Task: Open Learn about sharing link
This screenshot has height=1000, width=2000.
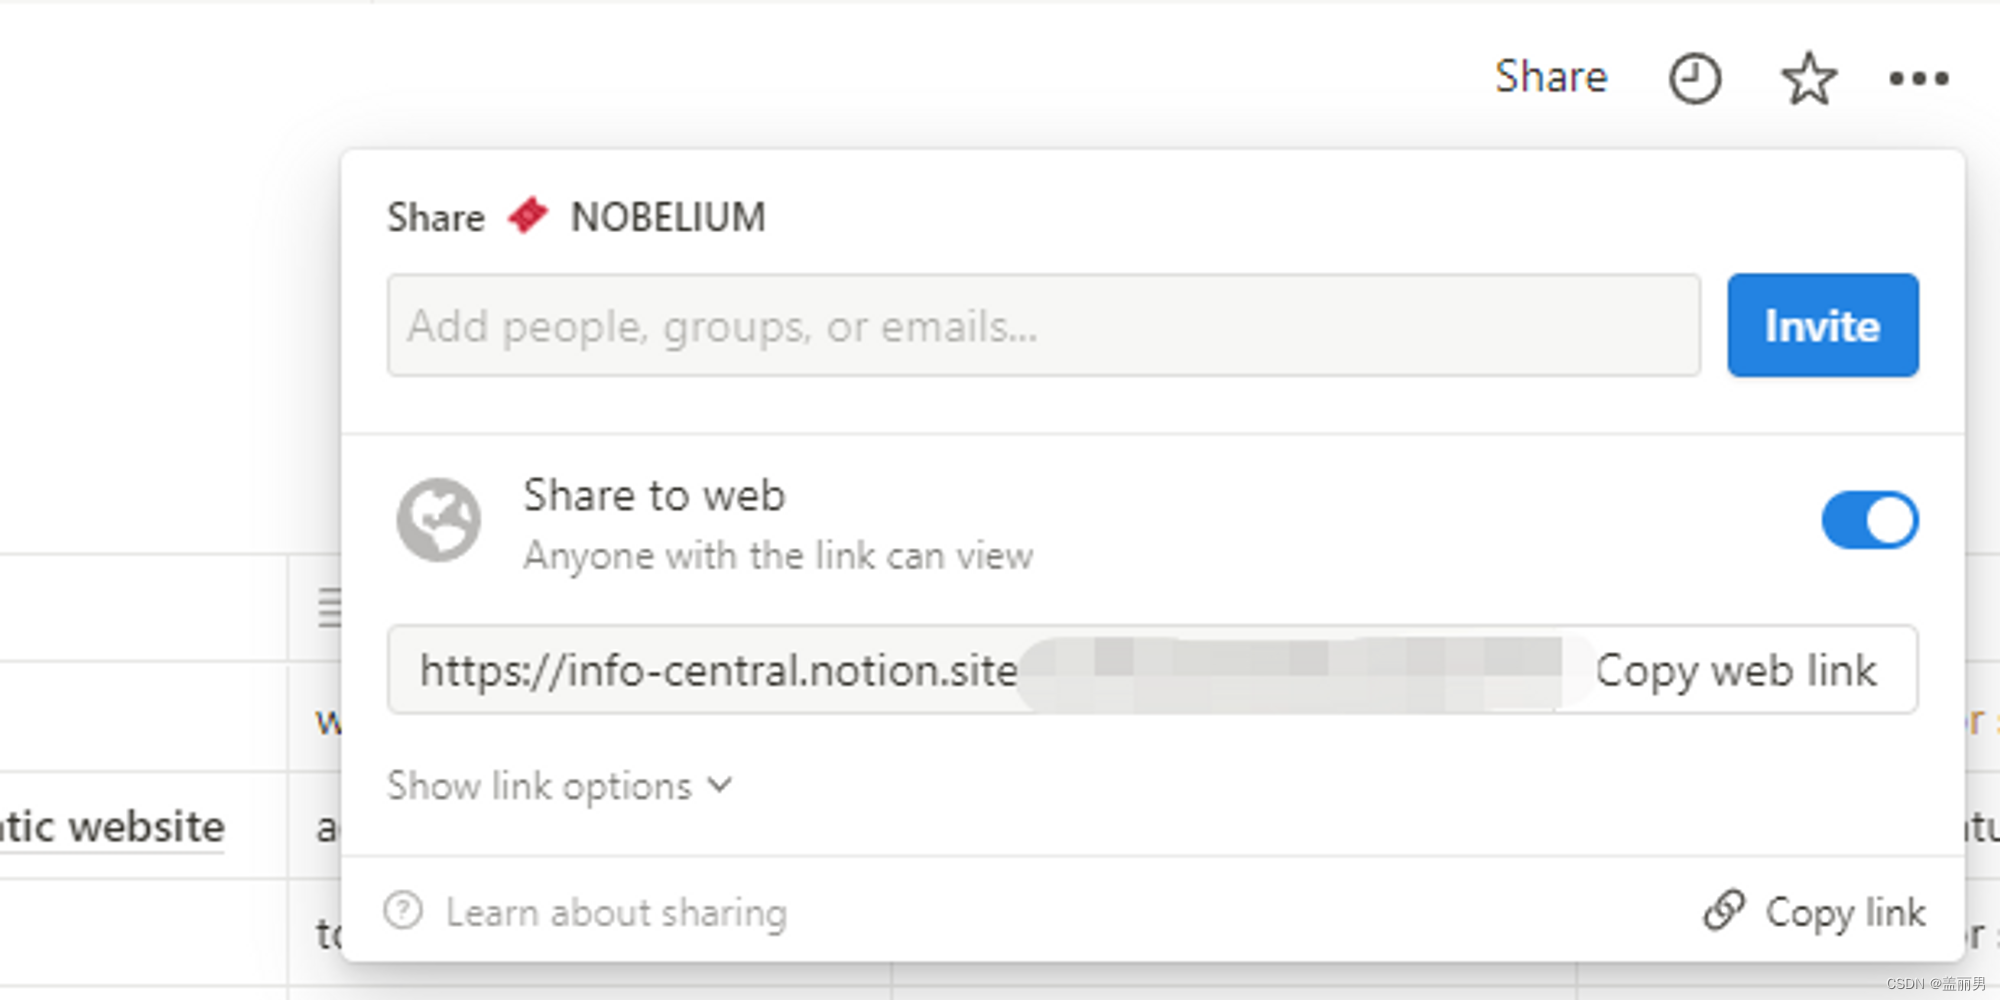Action: tap(616, 913)
